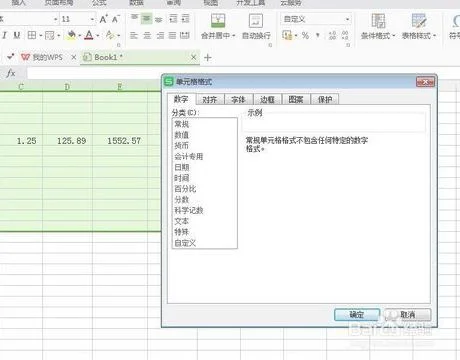Select 百分比 in the category list
Viewport: 460px width, 360px height.
(185, 189)
